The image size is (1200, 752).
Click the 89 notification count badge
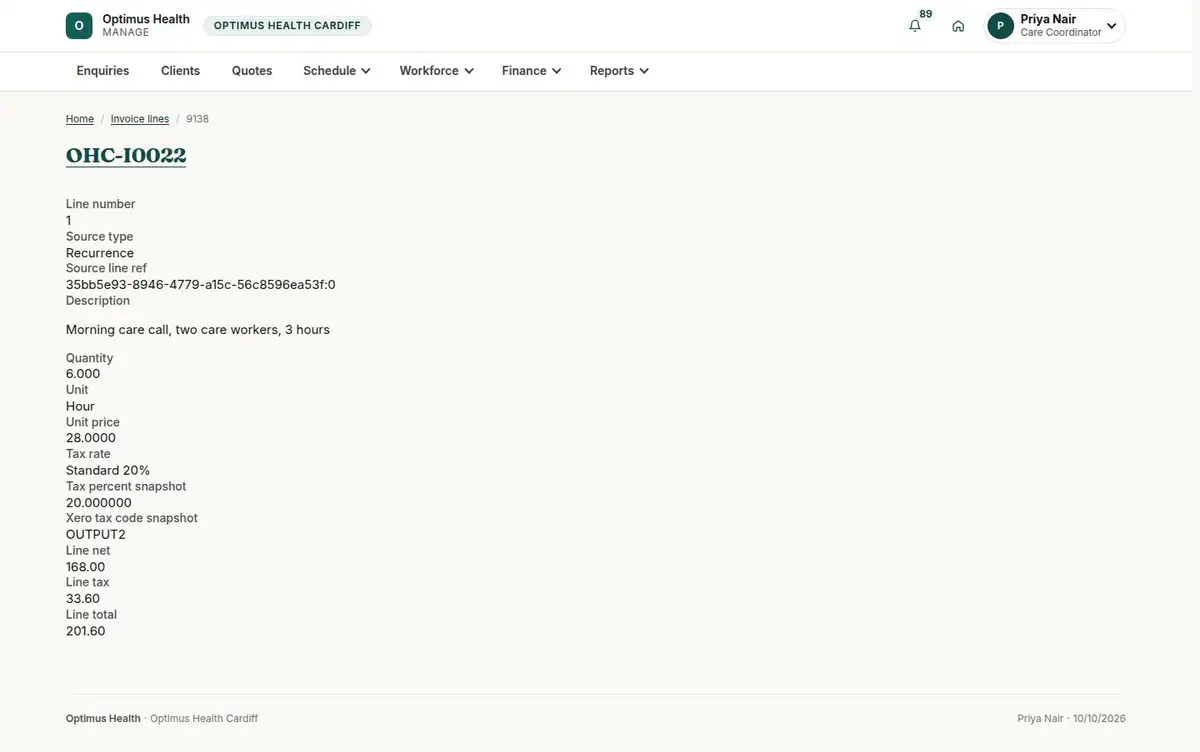click(x=926, y=14)
